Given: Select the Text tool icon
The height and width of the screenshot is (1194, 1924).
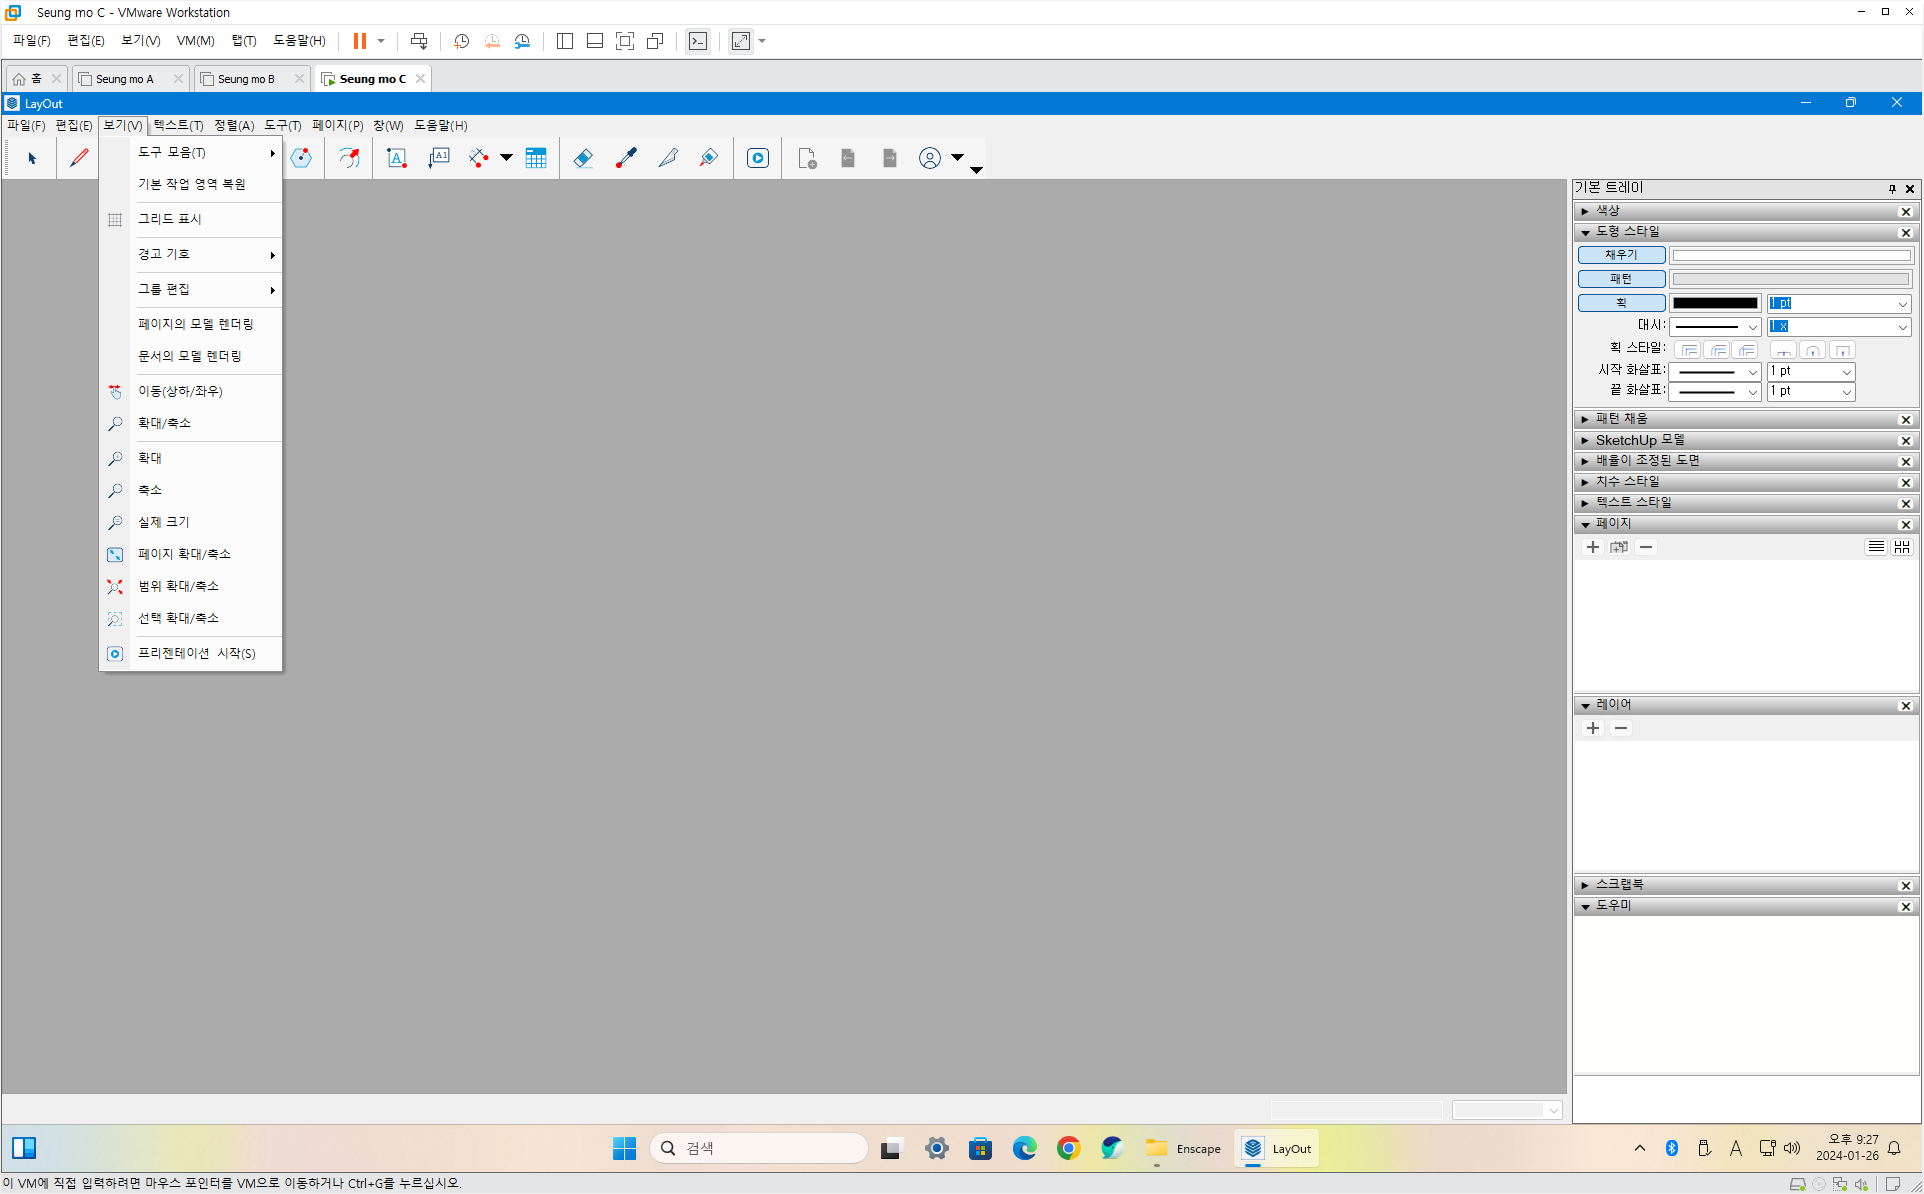Looking at the screenshot, I should click(397, 158).
